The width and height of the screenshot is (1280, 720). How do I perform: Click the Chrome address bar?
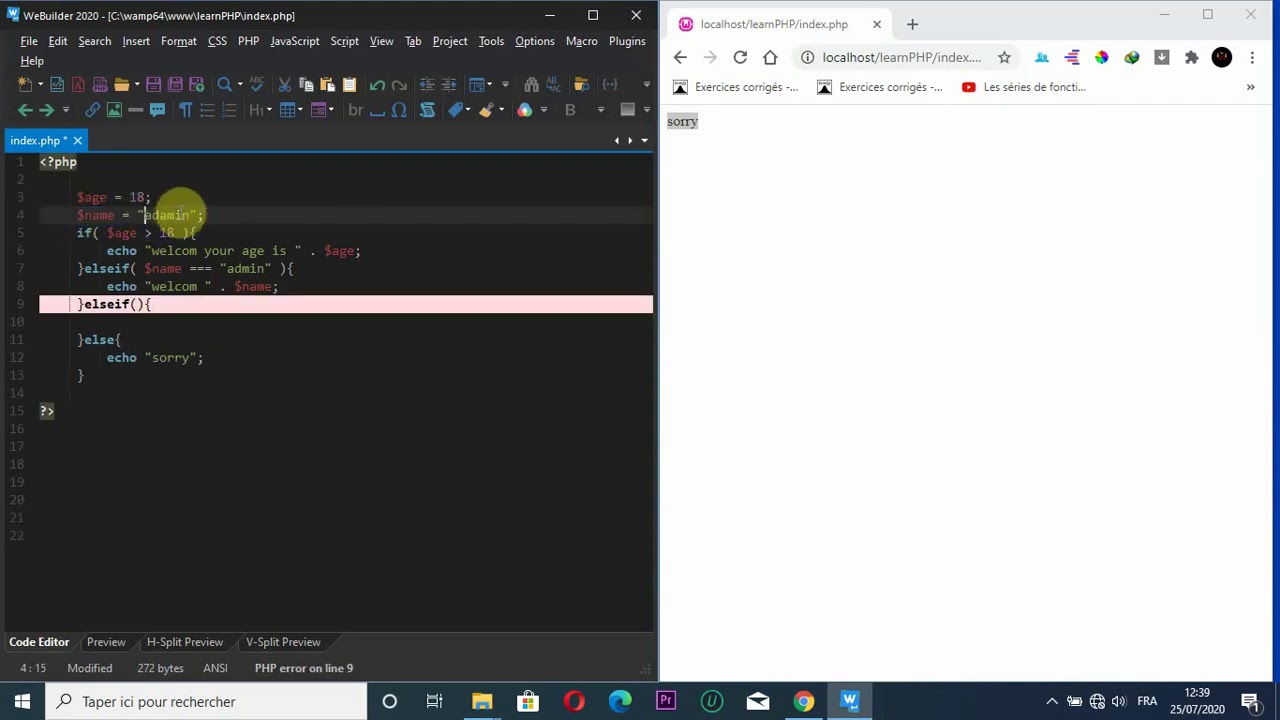click(x=901, y=57)
